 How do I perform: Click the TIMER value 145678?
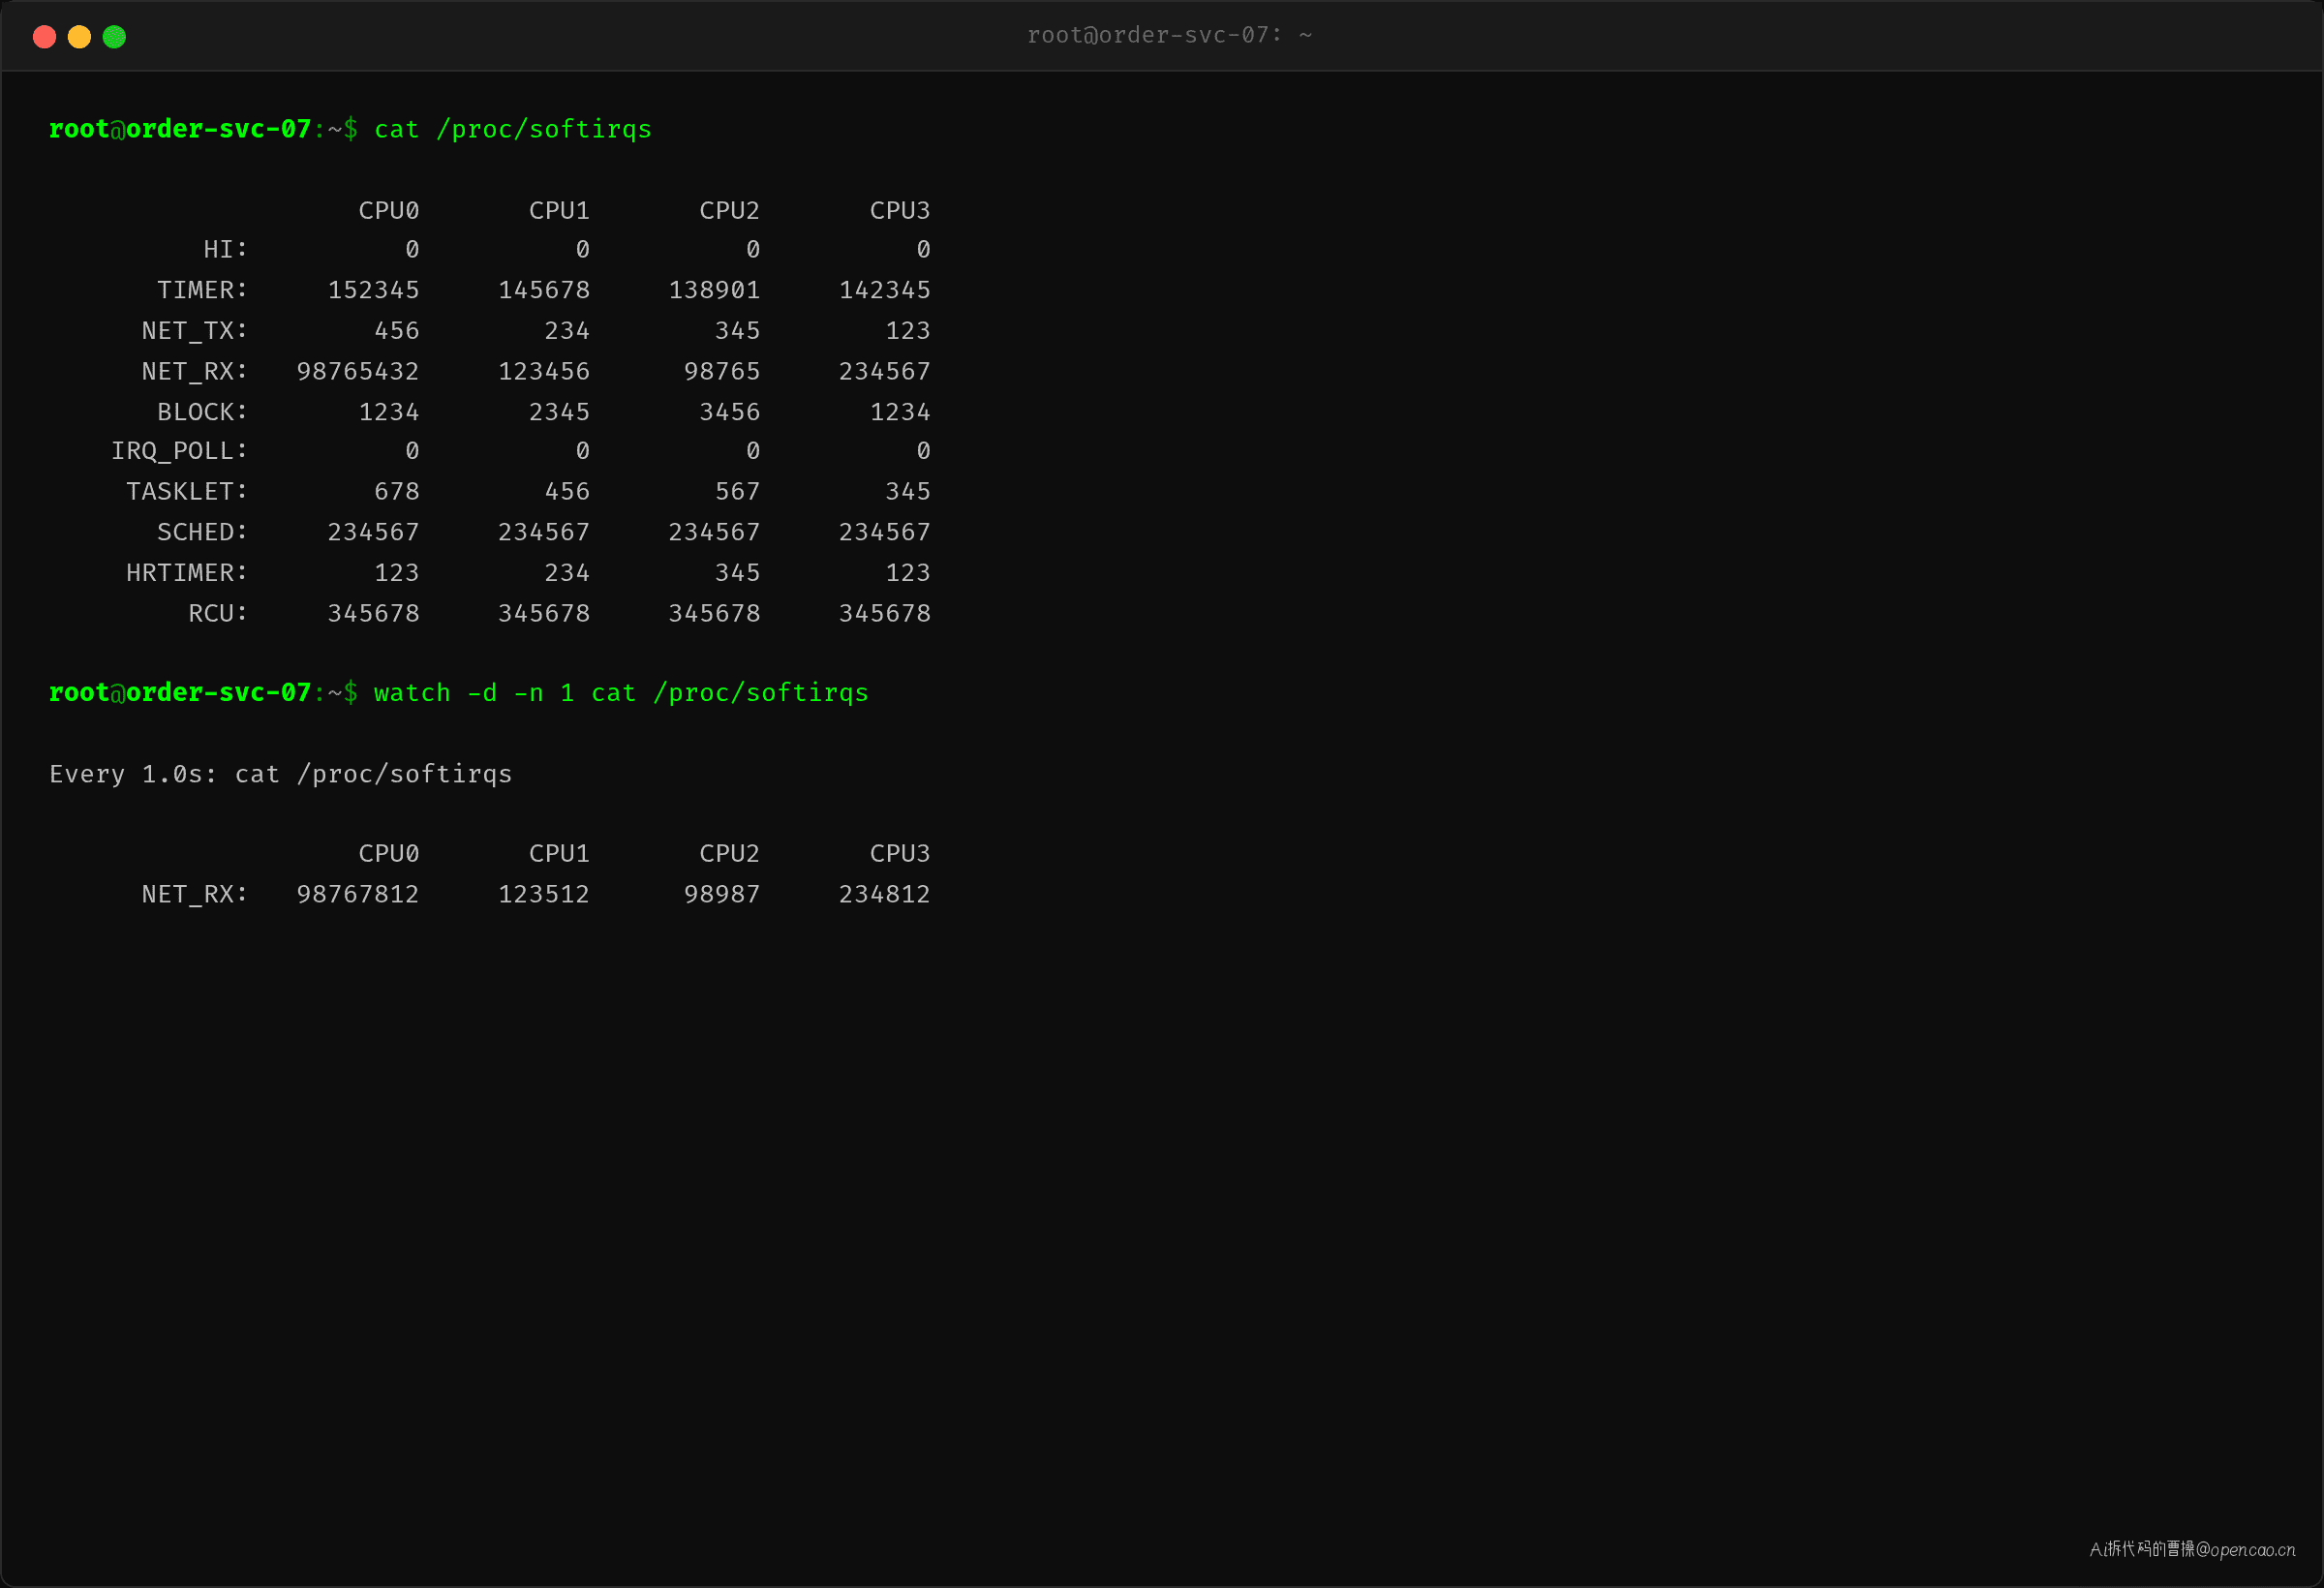coord(544,290)
